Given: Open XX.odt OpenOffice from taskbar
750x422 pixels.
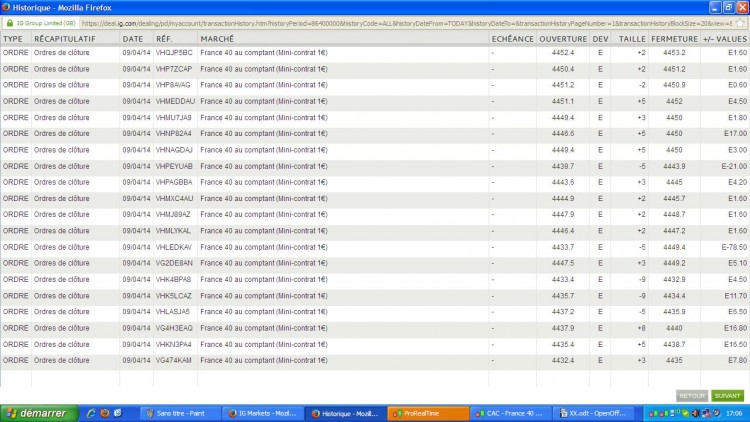Looking at the screenshot, I should click(x=593, y=413).
